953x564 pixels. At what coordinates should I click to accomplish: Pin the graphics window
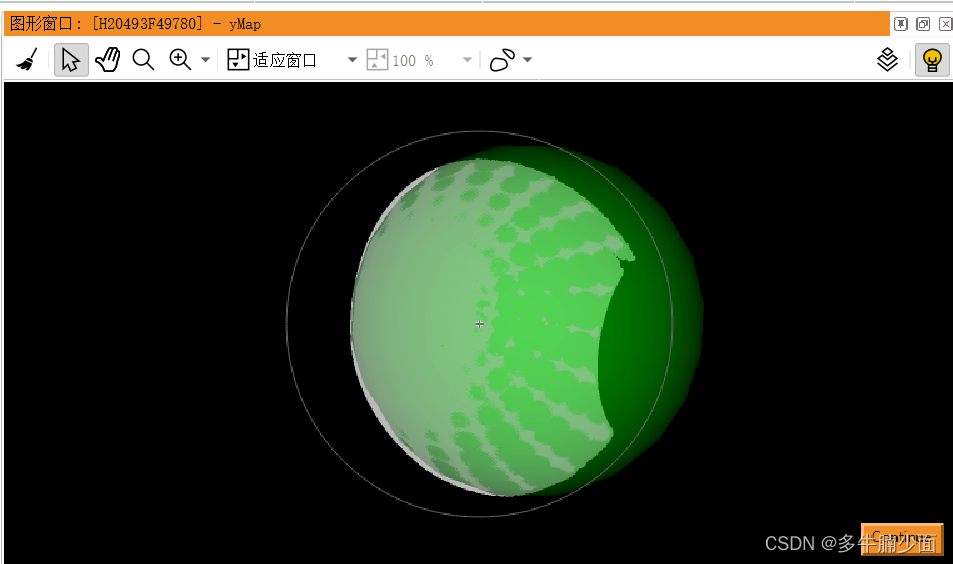[901, 24]
